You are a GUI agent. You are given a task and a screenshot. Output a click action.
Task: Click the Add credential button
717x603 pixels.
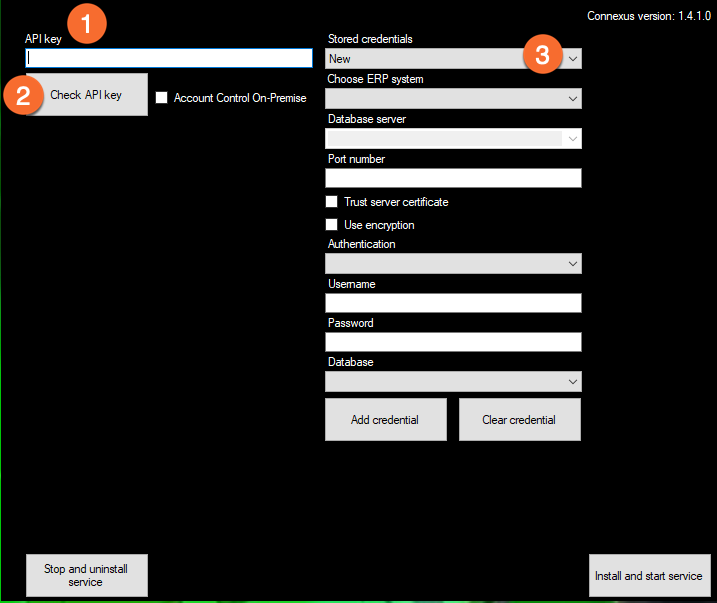tap(385, 420)
